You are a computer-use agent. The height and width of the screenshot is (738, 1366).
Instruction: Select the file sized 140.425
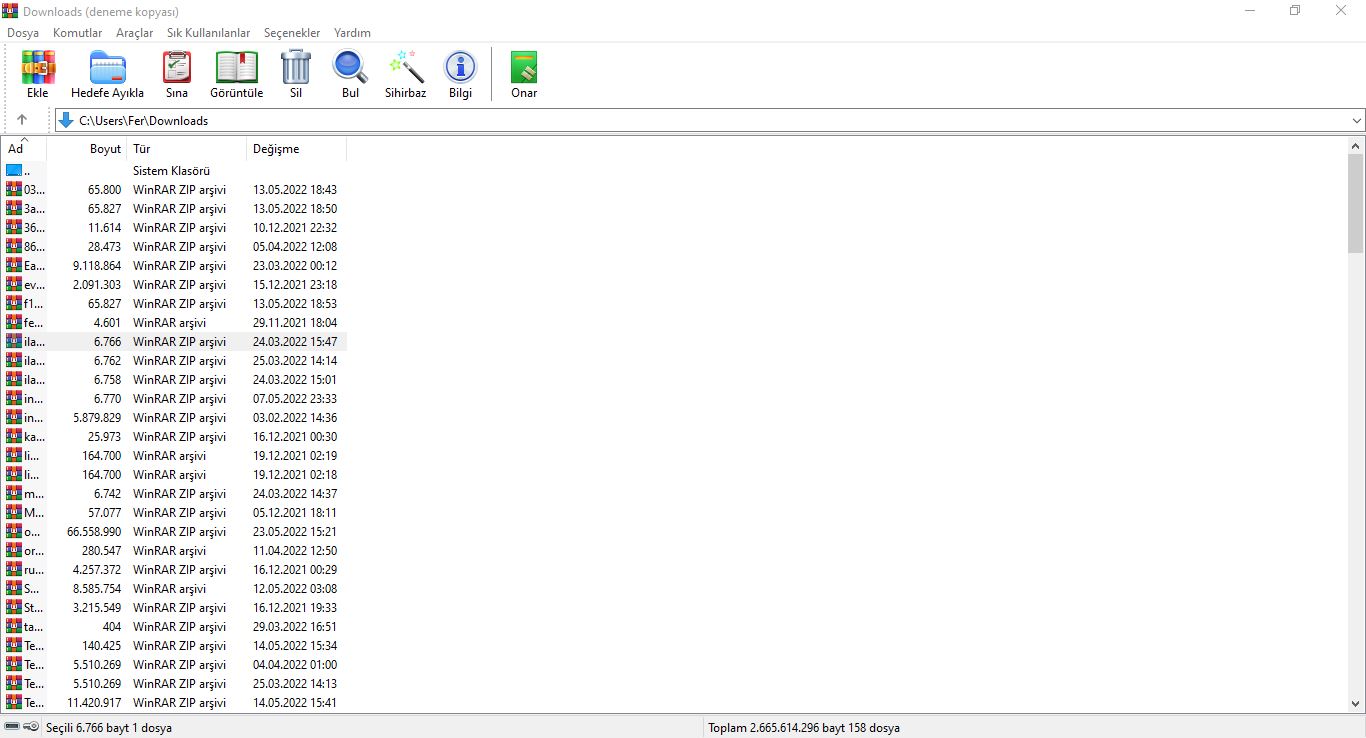coord(174,646)
